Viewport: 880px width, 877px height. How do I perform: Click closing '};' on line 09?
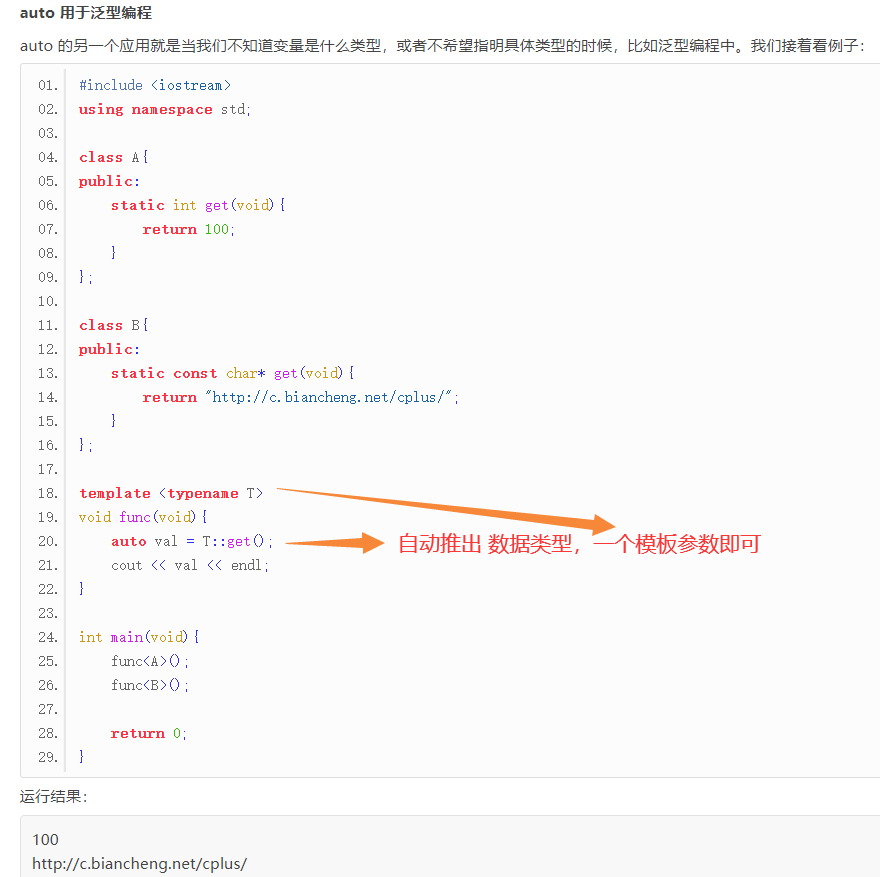pyautogui.click(x=85, y=277)
